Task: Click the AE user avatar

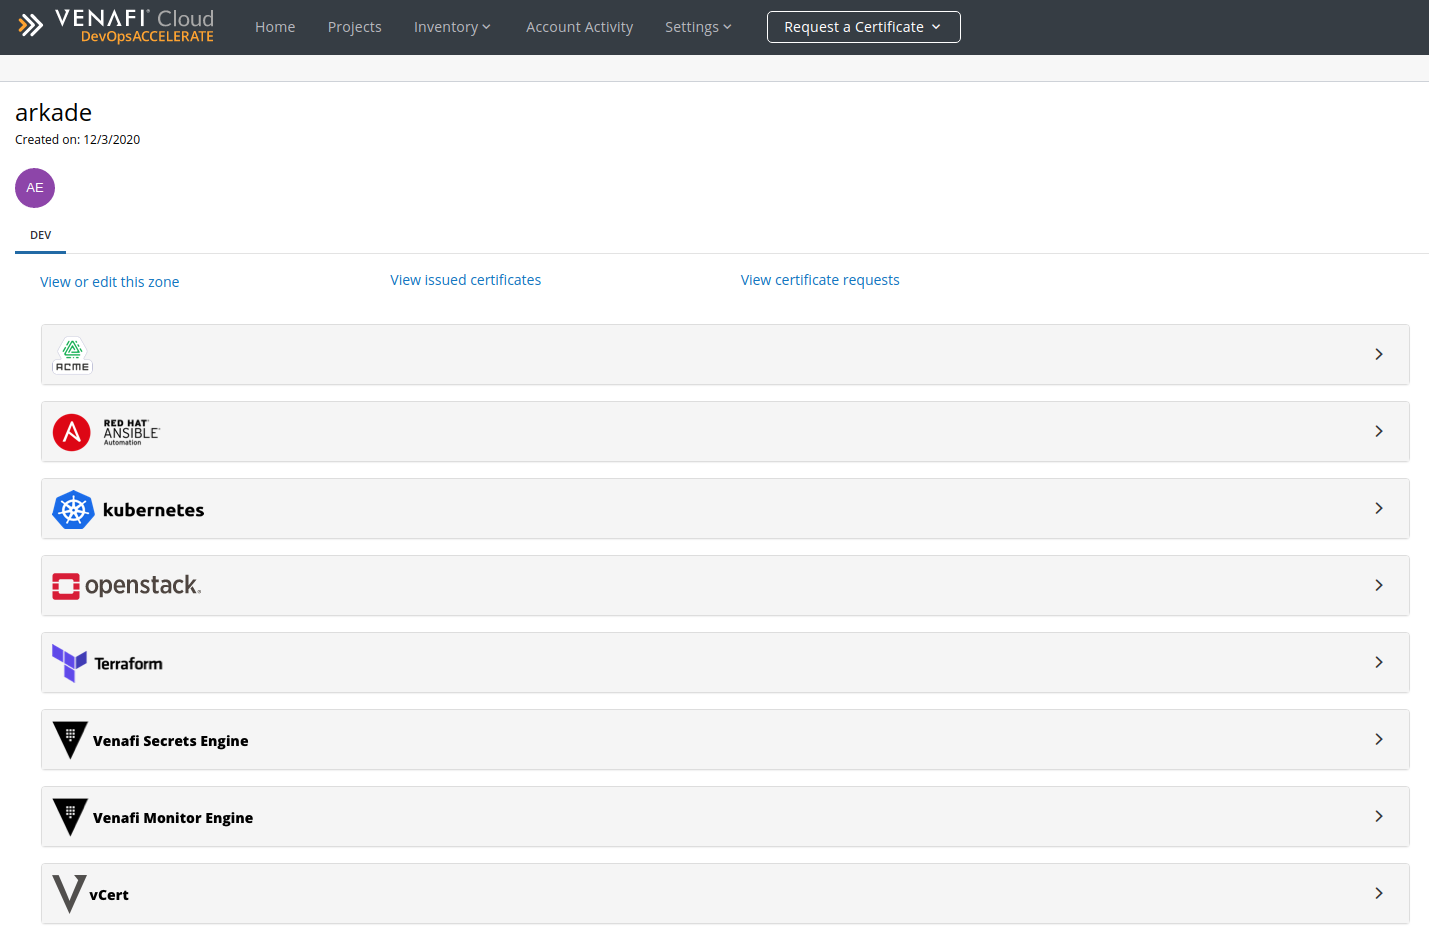Action: click(x=35, y=188)
